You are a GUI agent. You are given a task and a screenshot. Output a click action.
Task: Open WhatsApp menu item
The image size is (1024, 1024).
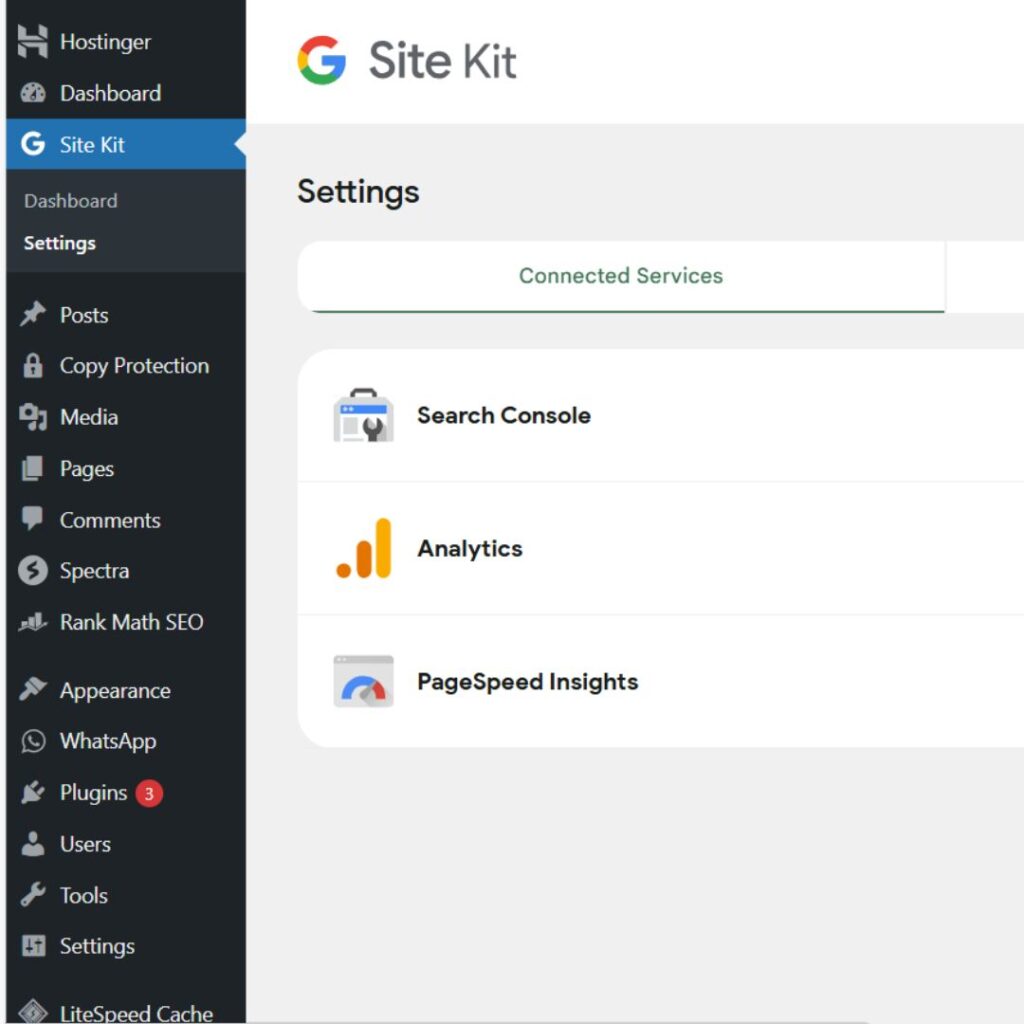click(126, 741)
